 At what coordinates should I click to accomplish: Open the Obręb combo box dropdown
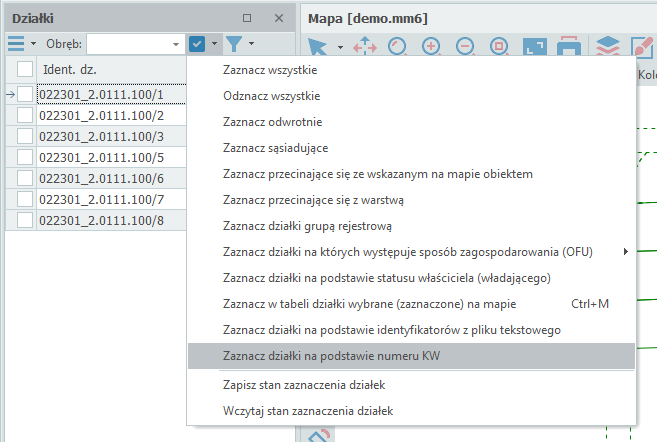[176, 44]
